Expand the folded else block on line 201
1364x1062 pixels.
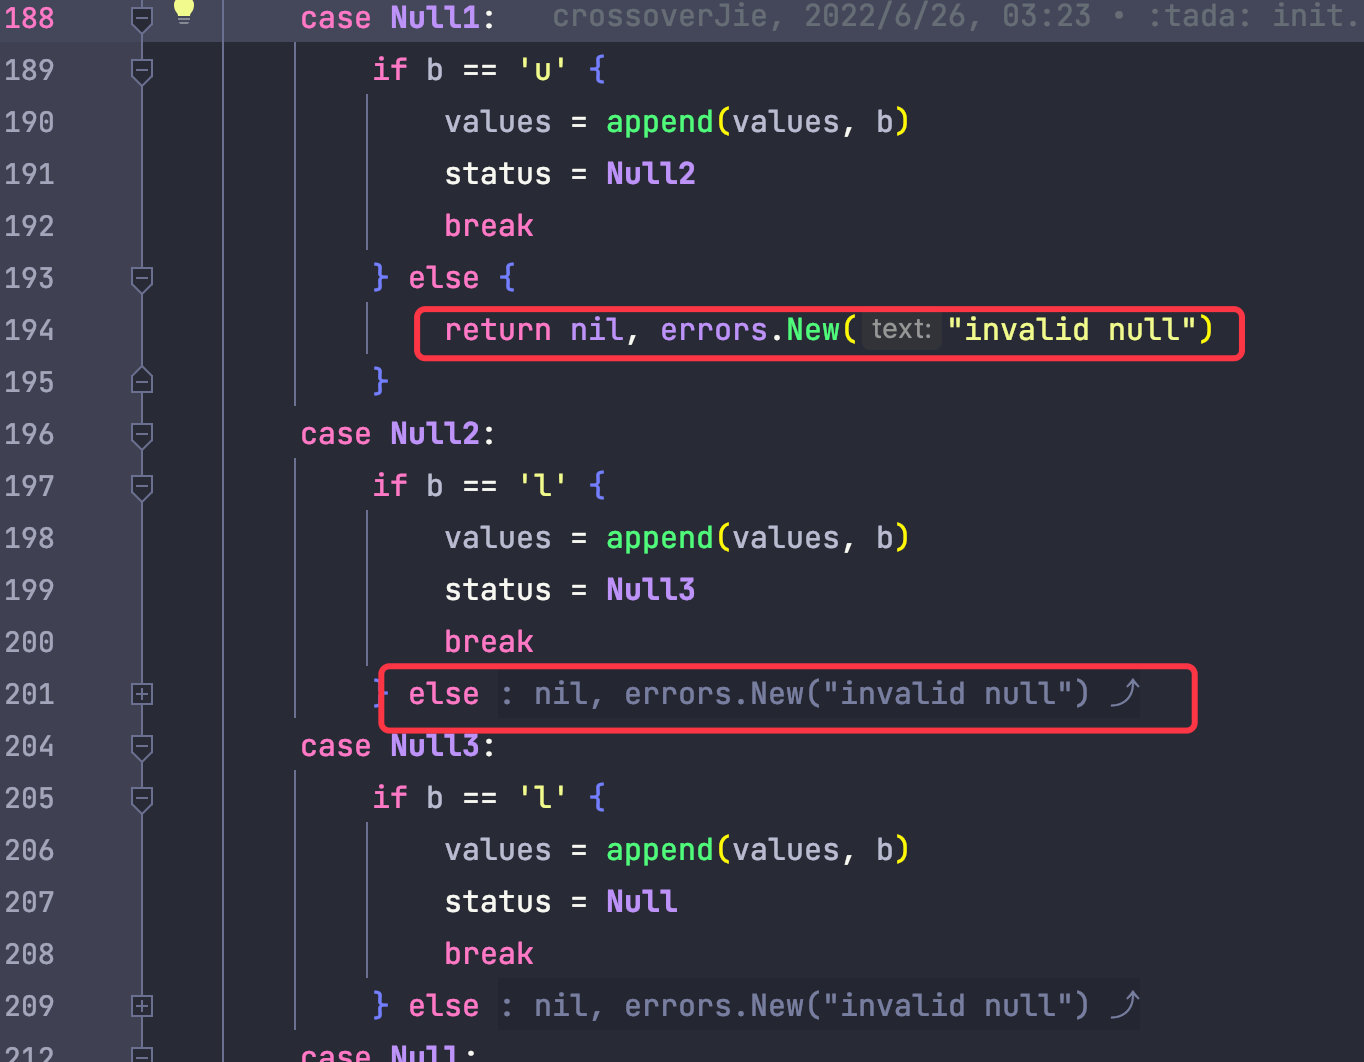(x=142, y=694)
